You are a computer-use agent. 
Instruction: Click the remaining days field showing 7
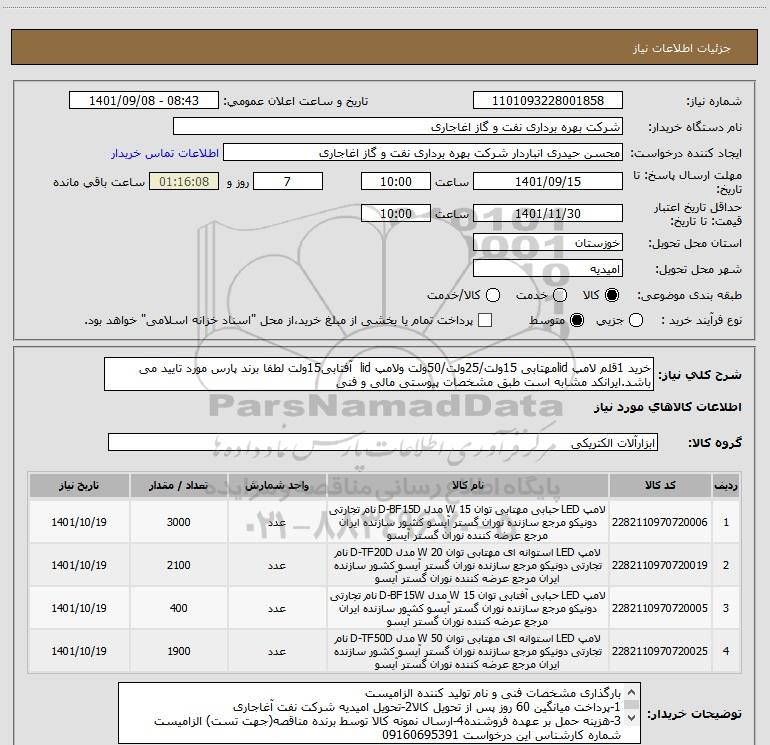288,181
